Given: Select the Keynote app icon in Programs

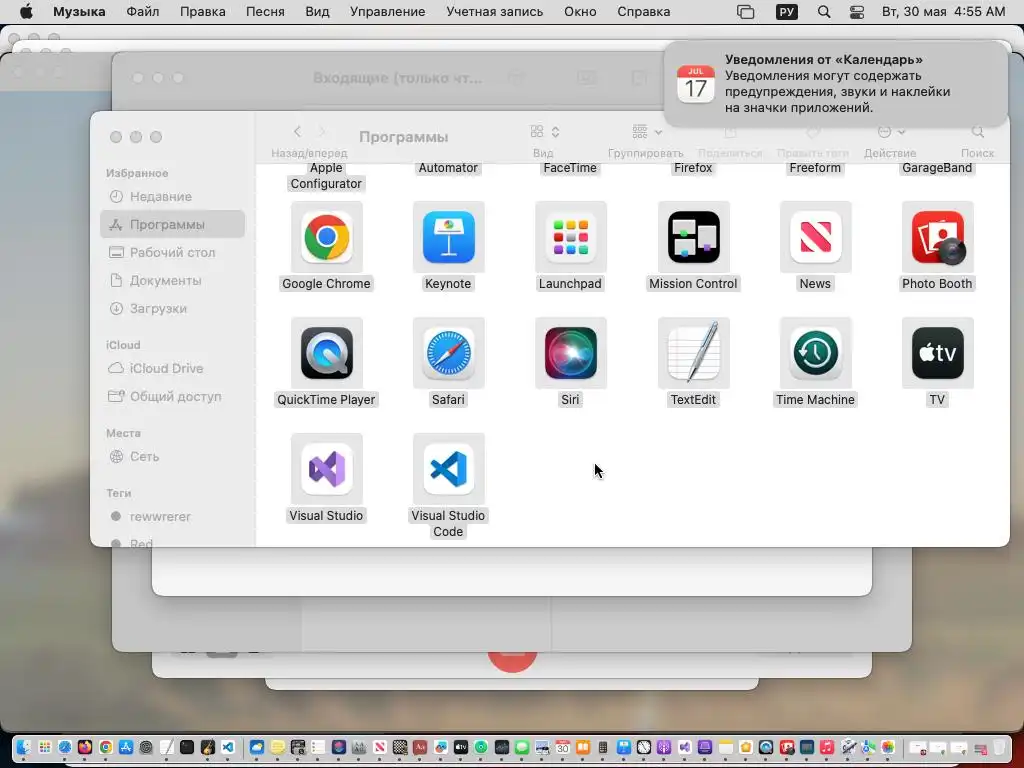Looking at the screenshot, I should [x=448, y=237].
